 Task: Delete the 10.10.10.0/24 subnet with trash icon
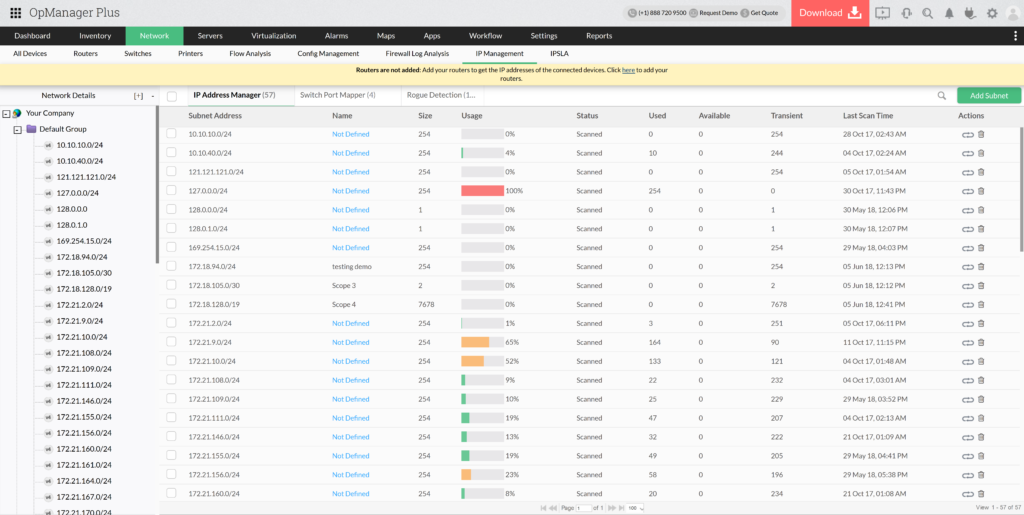[981, 134]
